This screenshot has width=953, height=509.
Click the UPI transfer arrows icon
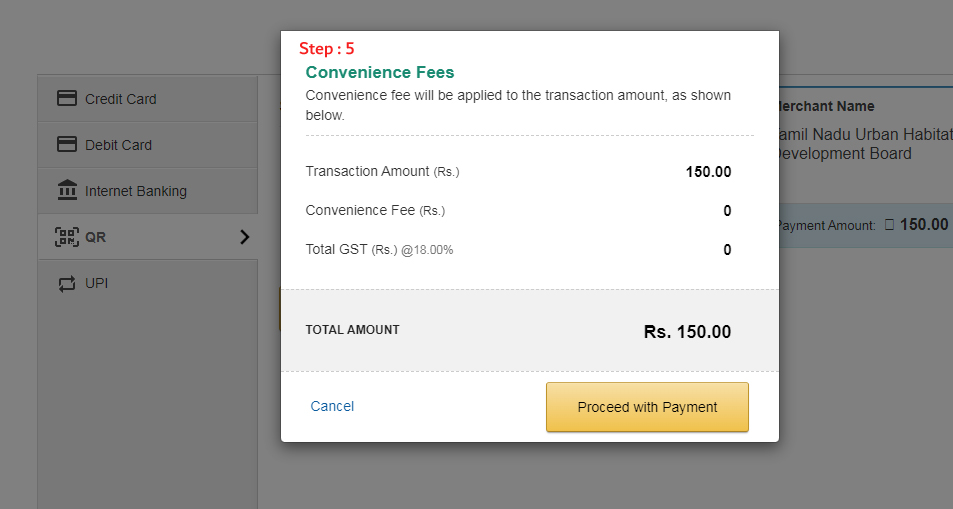(67, 283)
